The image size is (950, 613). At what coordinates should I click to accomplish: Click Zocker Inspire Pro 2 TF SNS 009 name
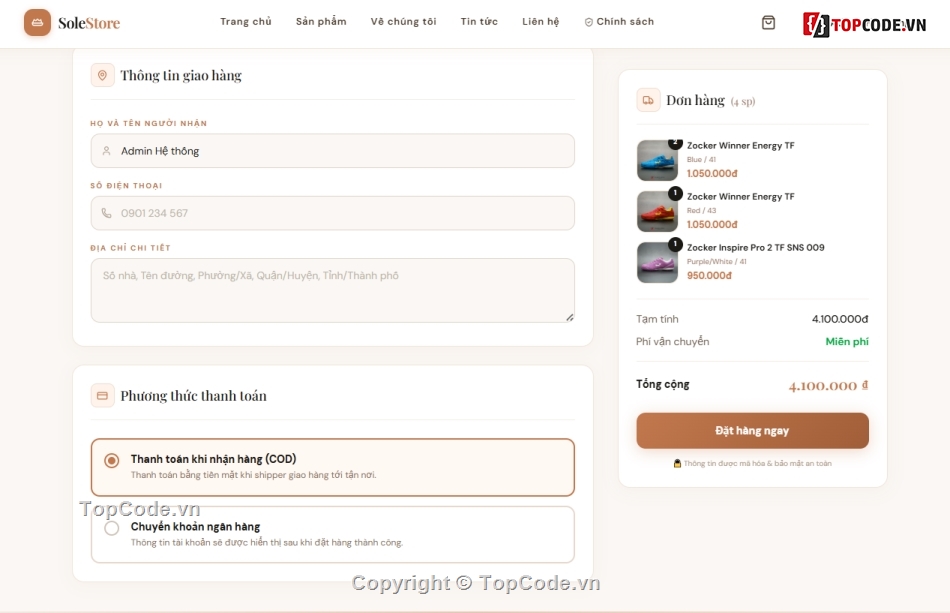756,247
